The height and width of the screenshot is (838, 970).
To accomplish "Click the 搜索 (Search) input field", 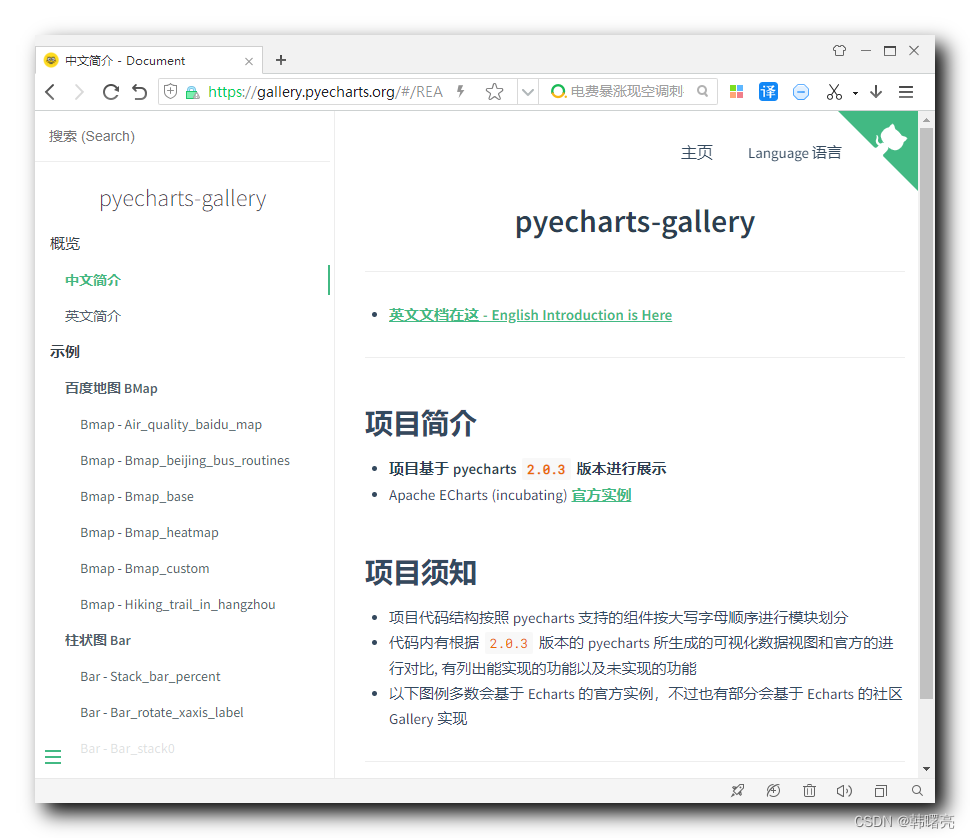I will point(182,136).
